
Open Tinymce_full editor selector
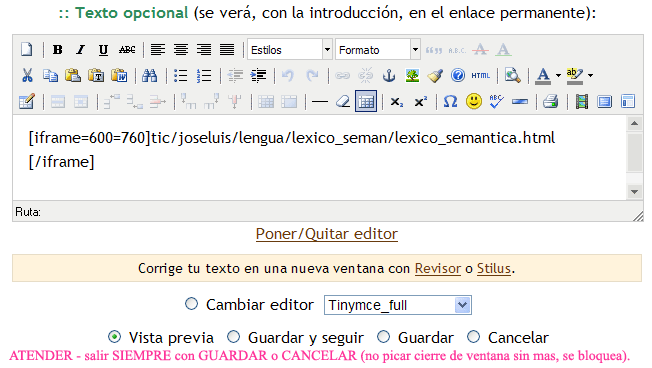[x=398, y=305]
